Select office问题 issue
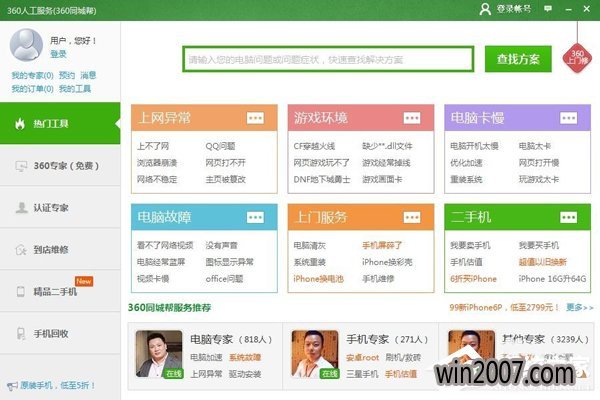600x400 pixels. 224,279
